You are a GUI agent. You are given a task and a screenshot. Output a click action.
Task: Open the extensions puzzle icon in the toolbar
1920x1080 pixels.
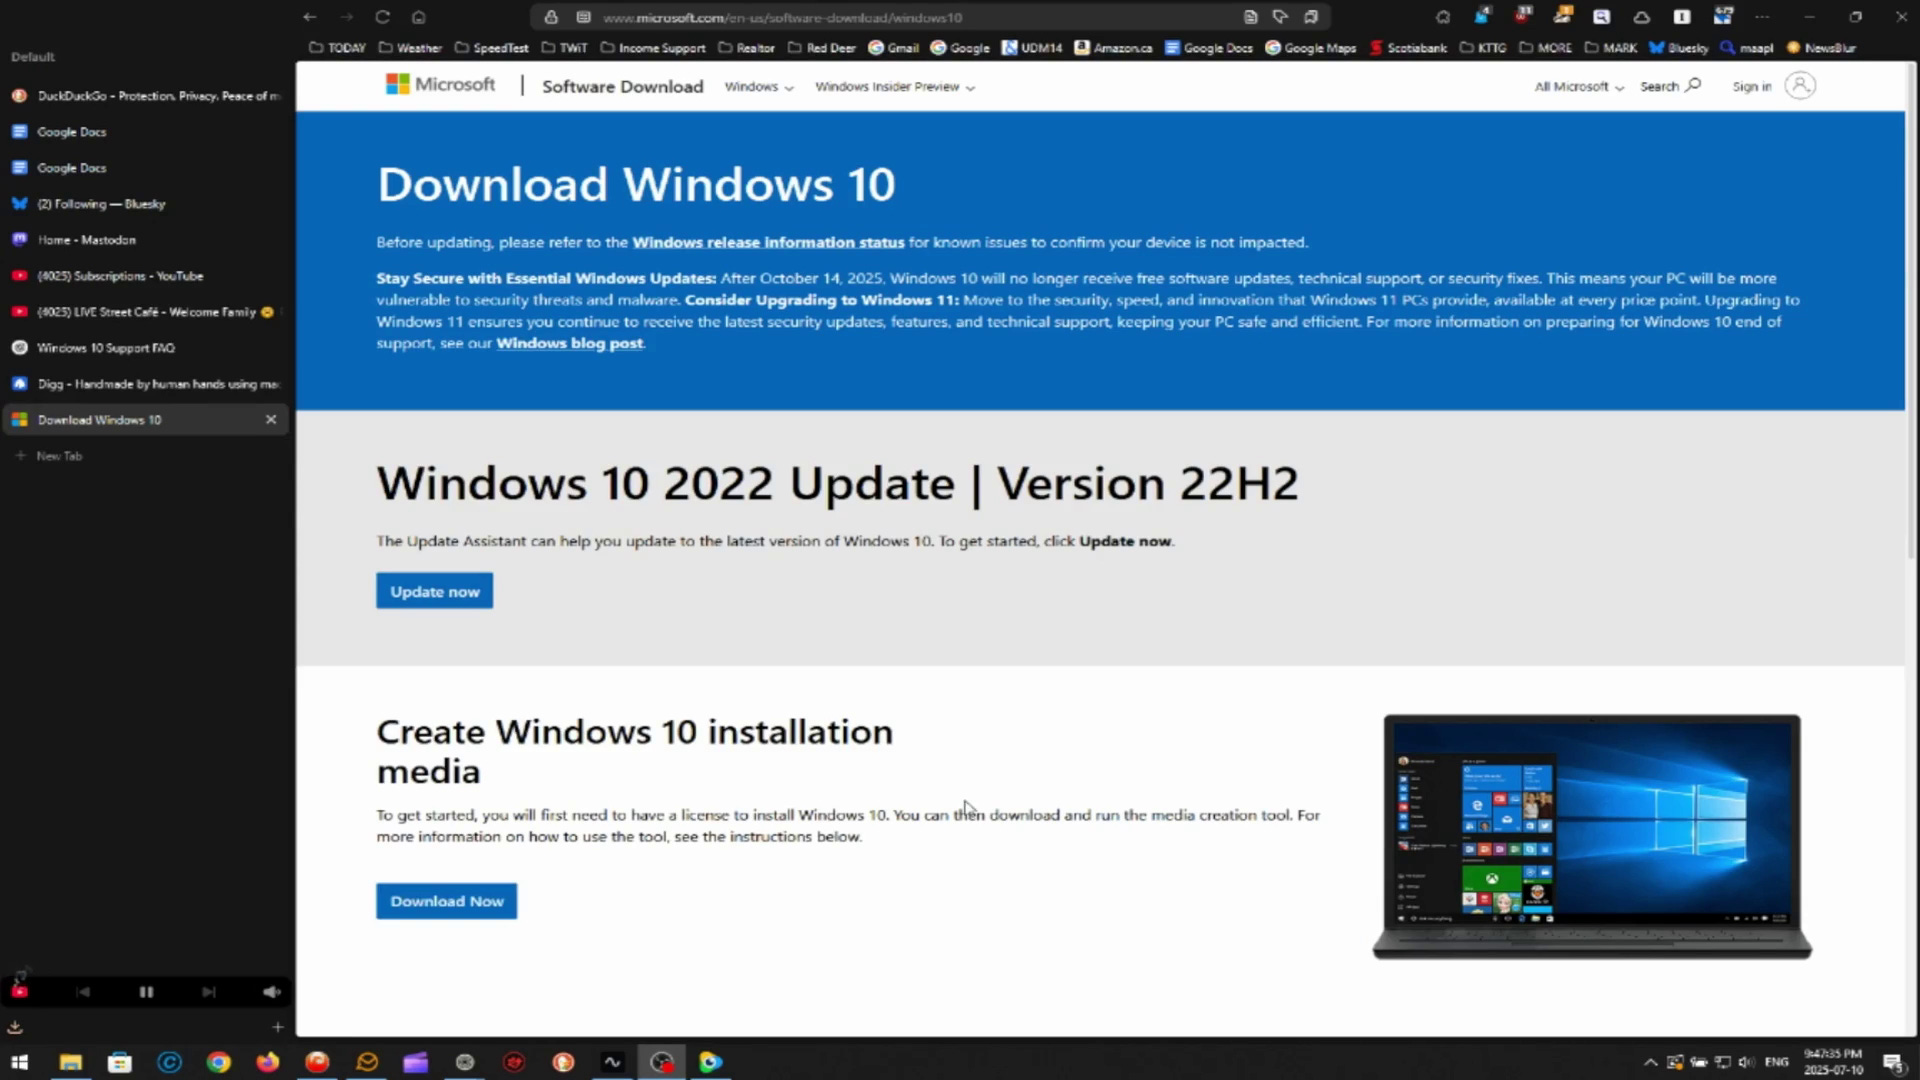click(1442, 17)
